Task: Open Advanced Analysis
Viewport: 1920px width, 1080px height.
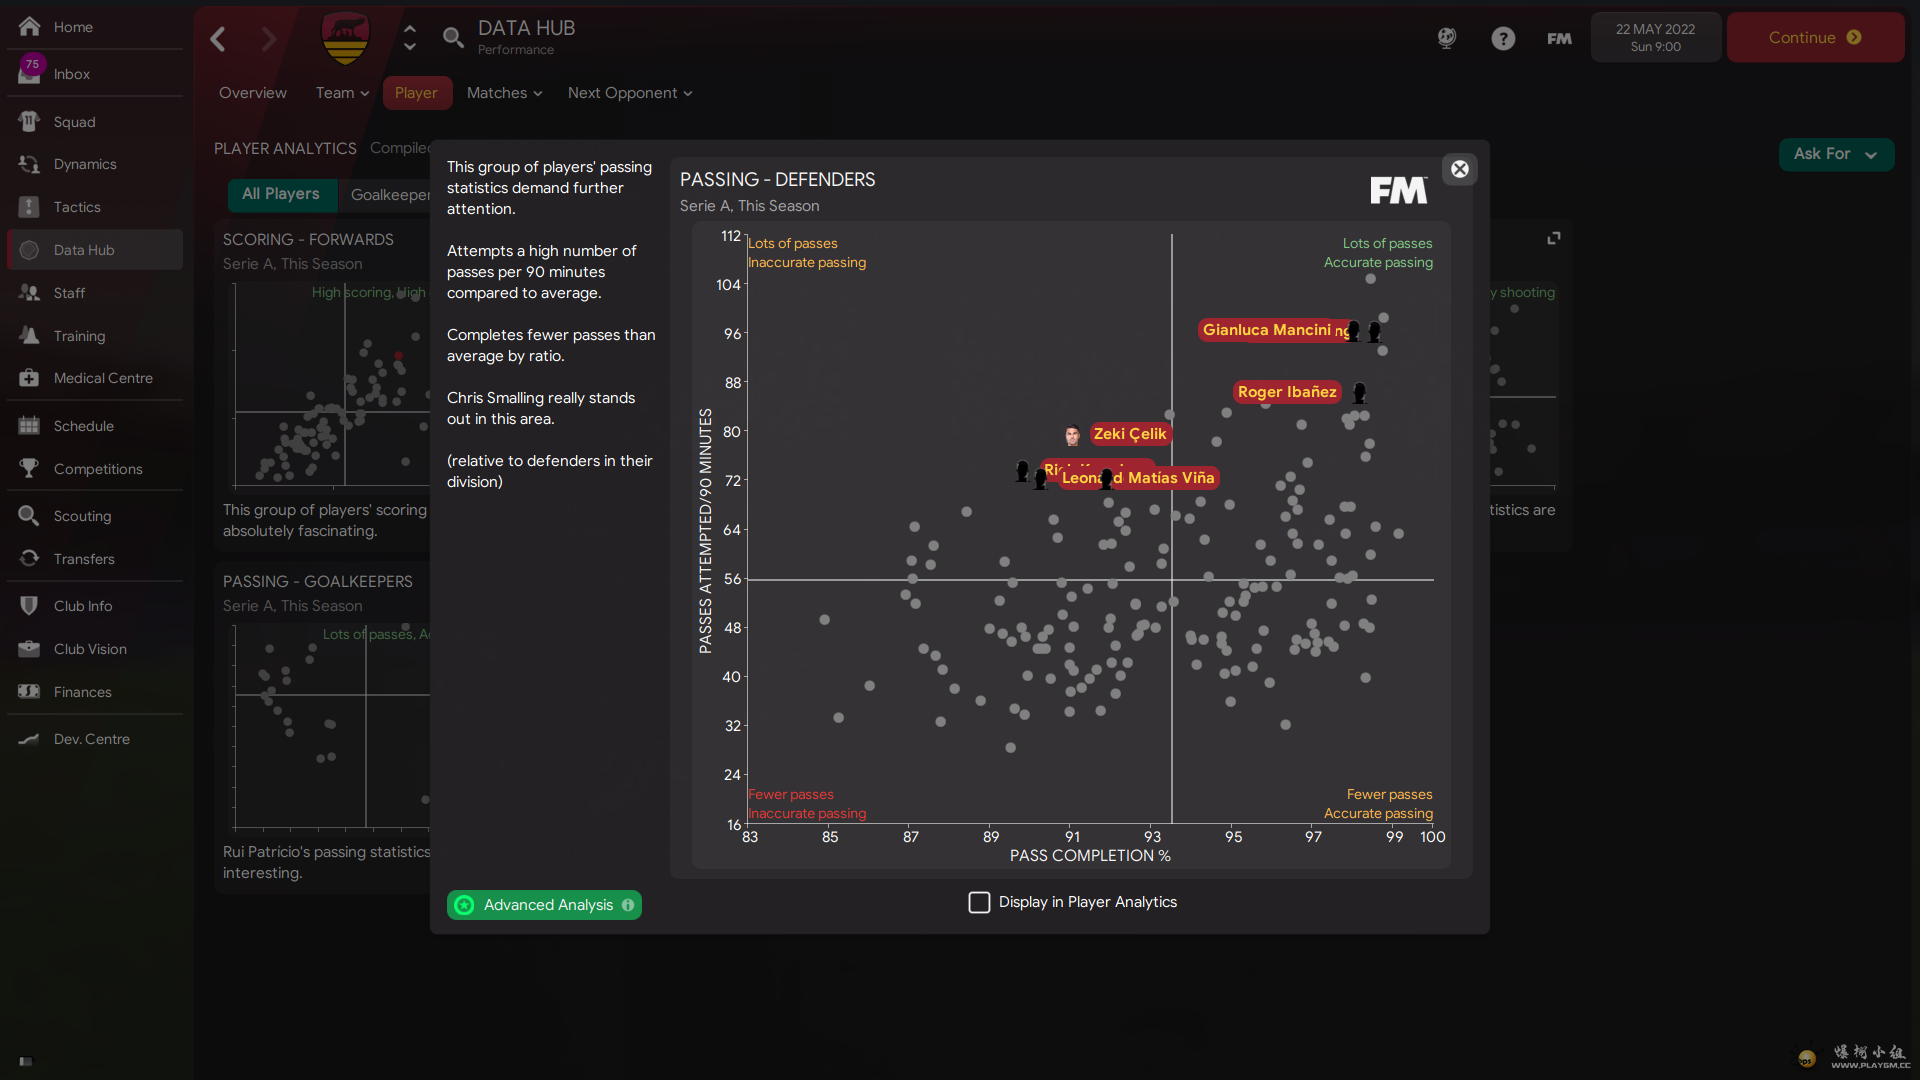Action: tap(544, 905)
